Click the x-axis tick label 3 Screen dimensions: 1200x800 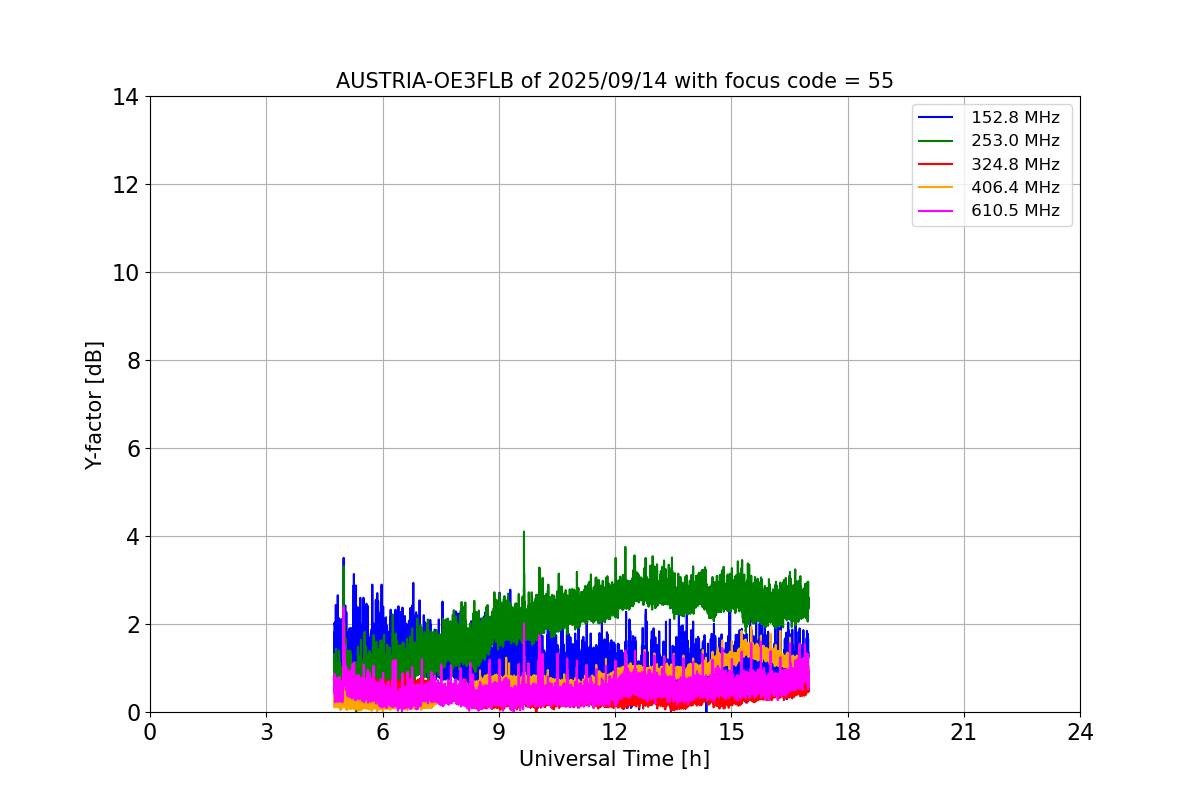point(266,732)
